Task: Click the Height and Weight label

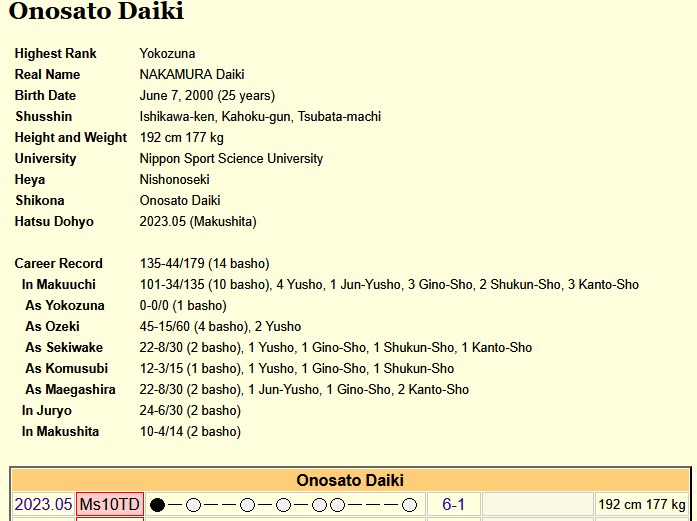Action: click(x=71, y=137)
